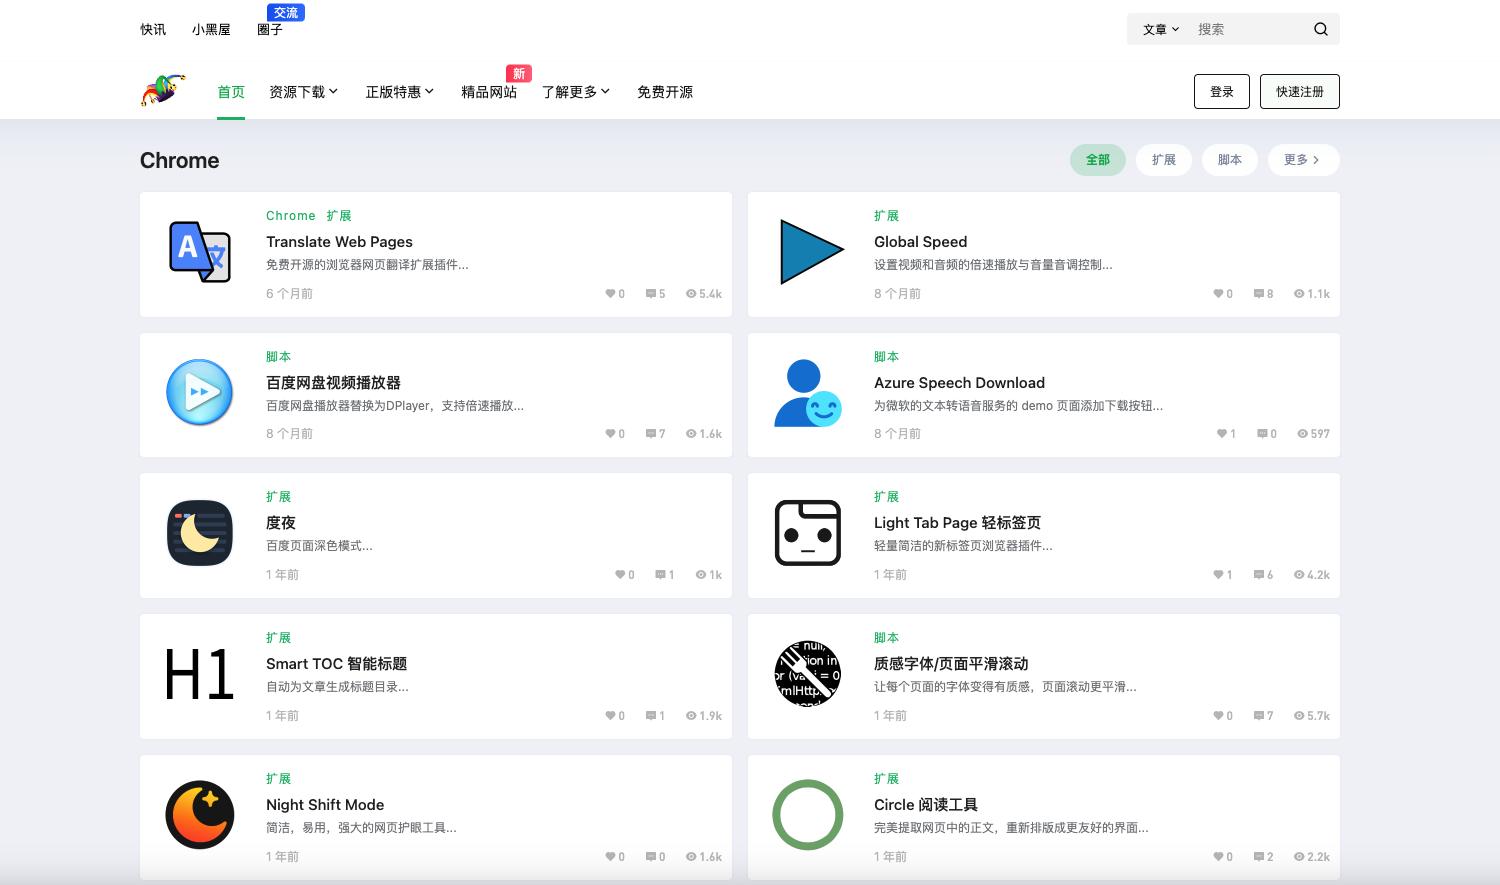Open the 快讯 top link
Viewport: 1500px width, 885px height.
(x=153, y=29)
